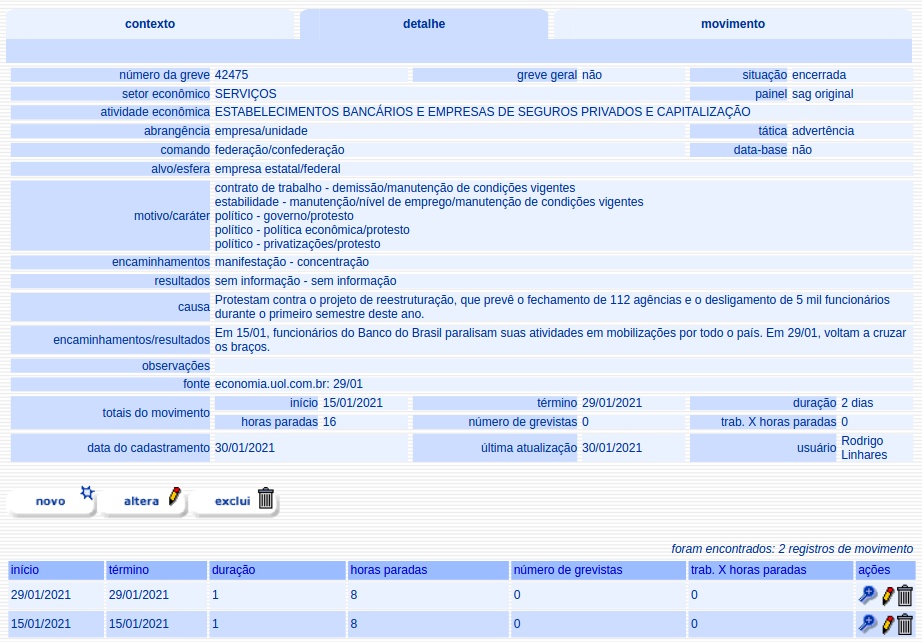Click the exclui button
Image resolution: width=922 pixels, height=642 pixels.
tap(234, 501)
